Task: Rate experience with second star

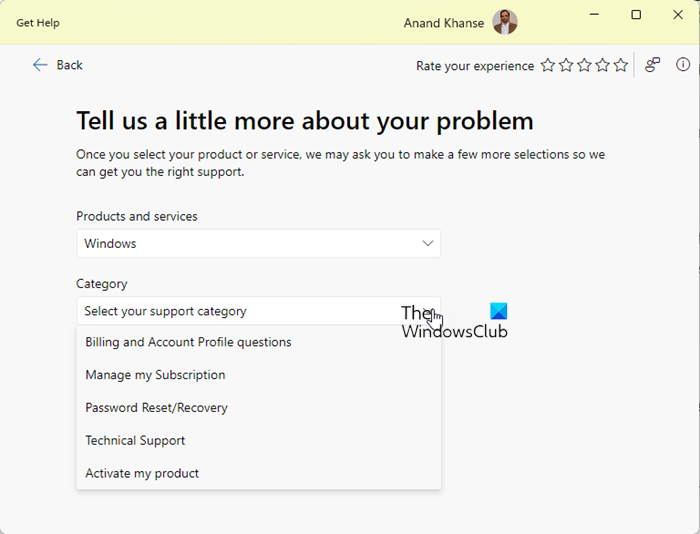Action: point(566,66)
